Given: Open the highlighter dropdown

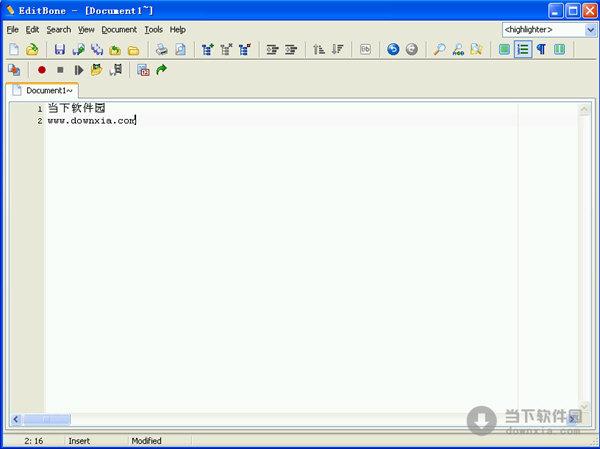Looking at the screenshot, I should click(x=590, y=30).
